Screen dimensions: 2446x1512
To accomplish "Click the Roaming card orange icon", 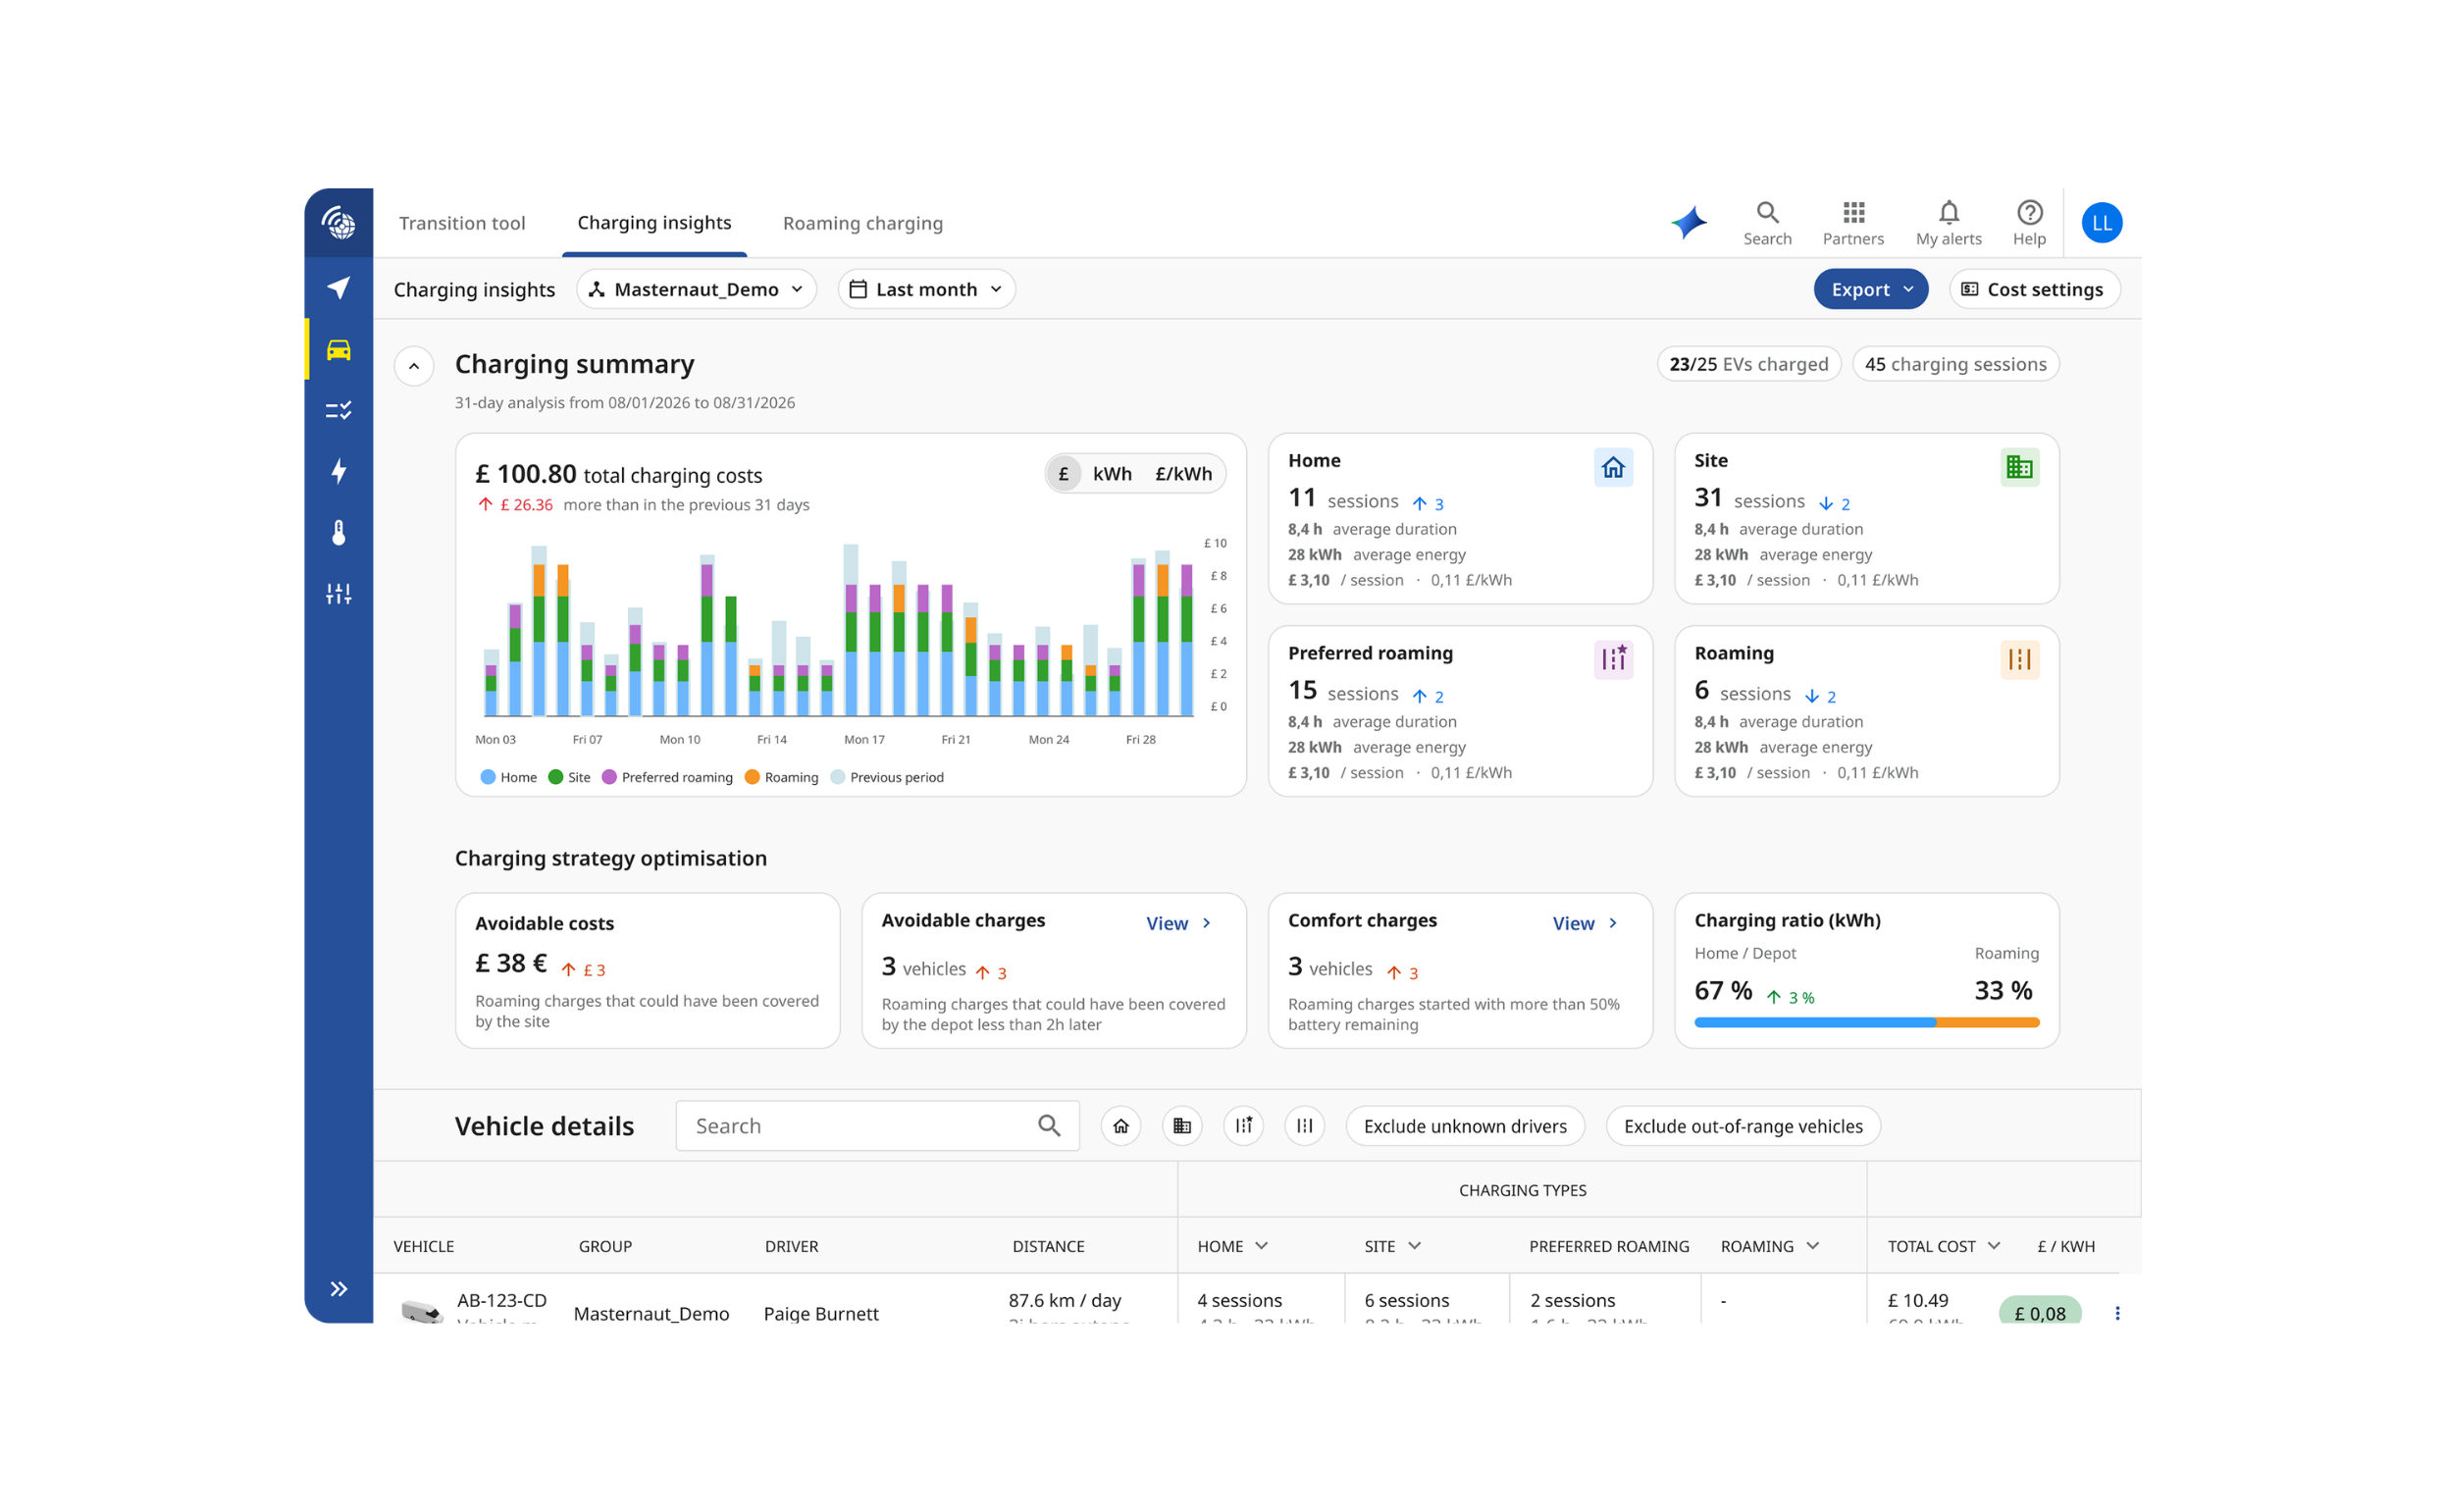I will 2018,660.
